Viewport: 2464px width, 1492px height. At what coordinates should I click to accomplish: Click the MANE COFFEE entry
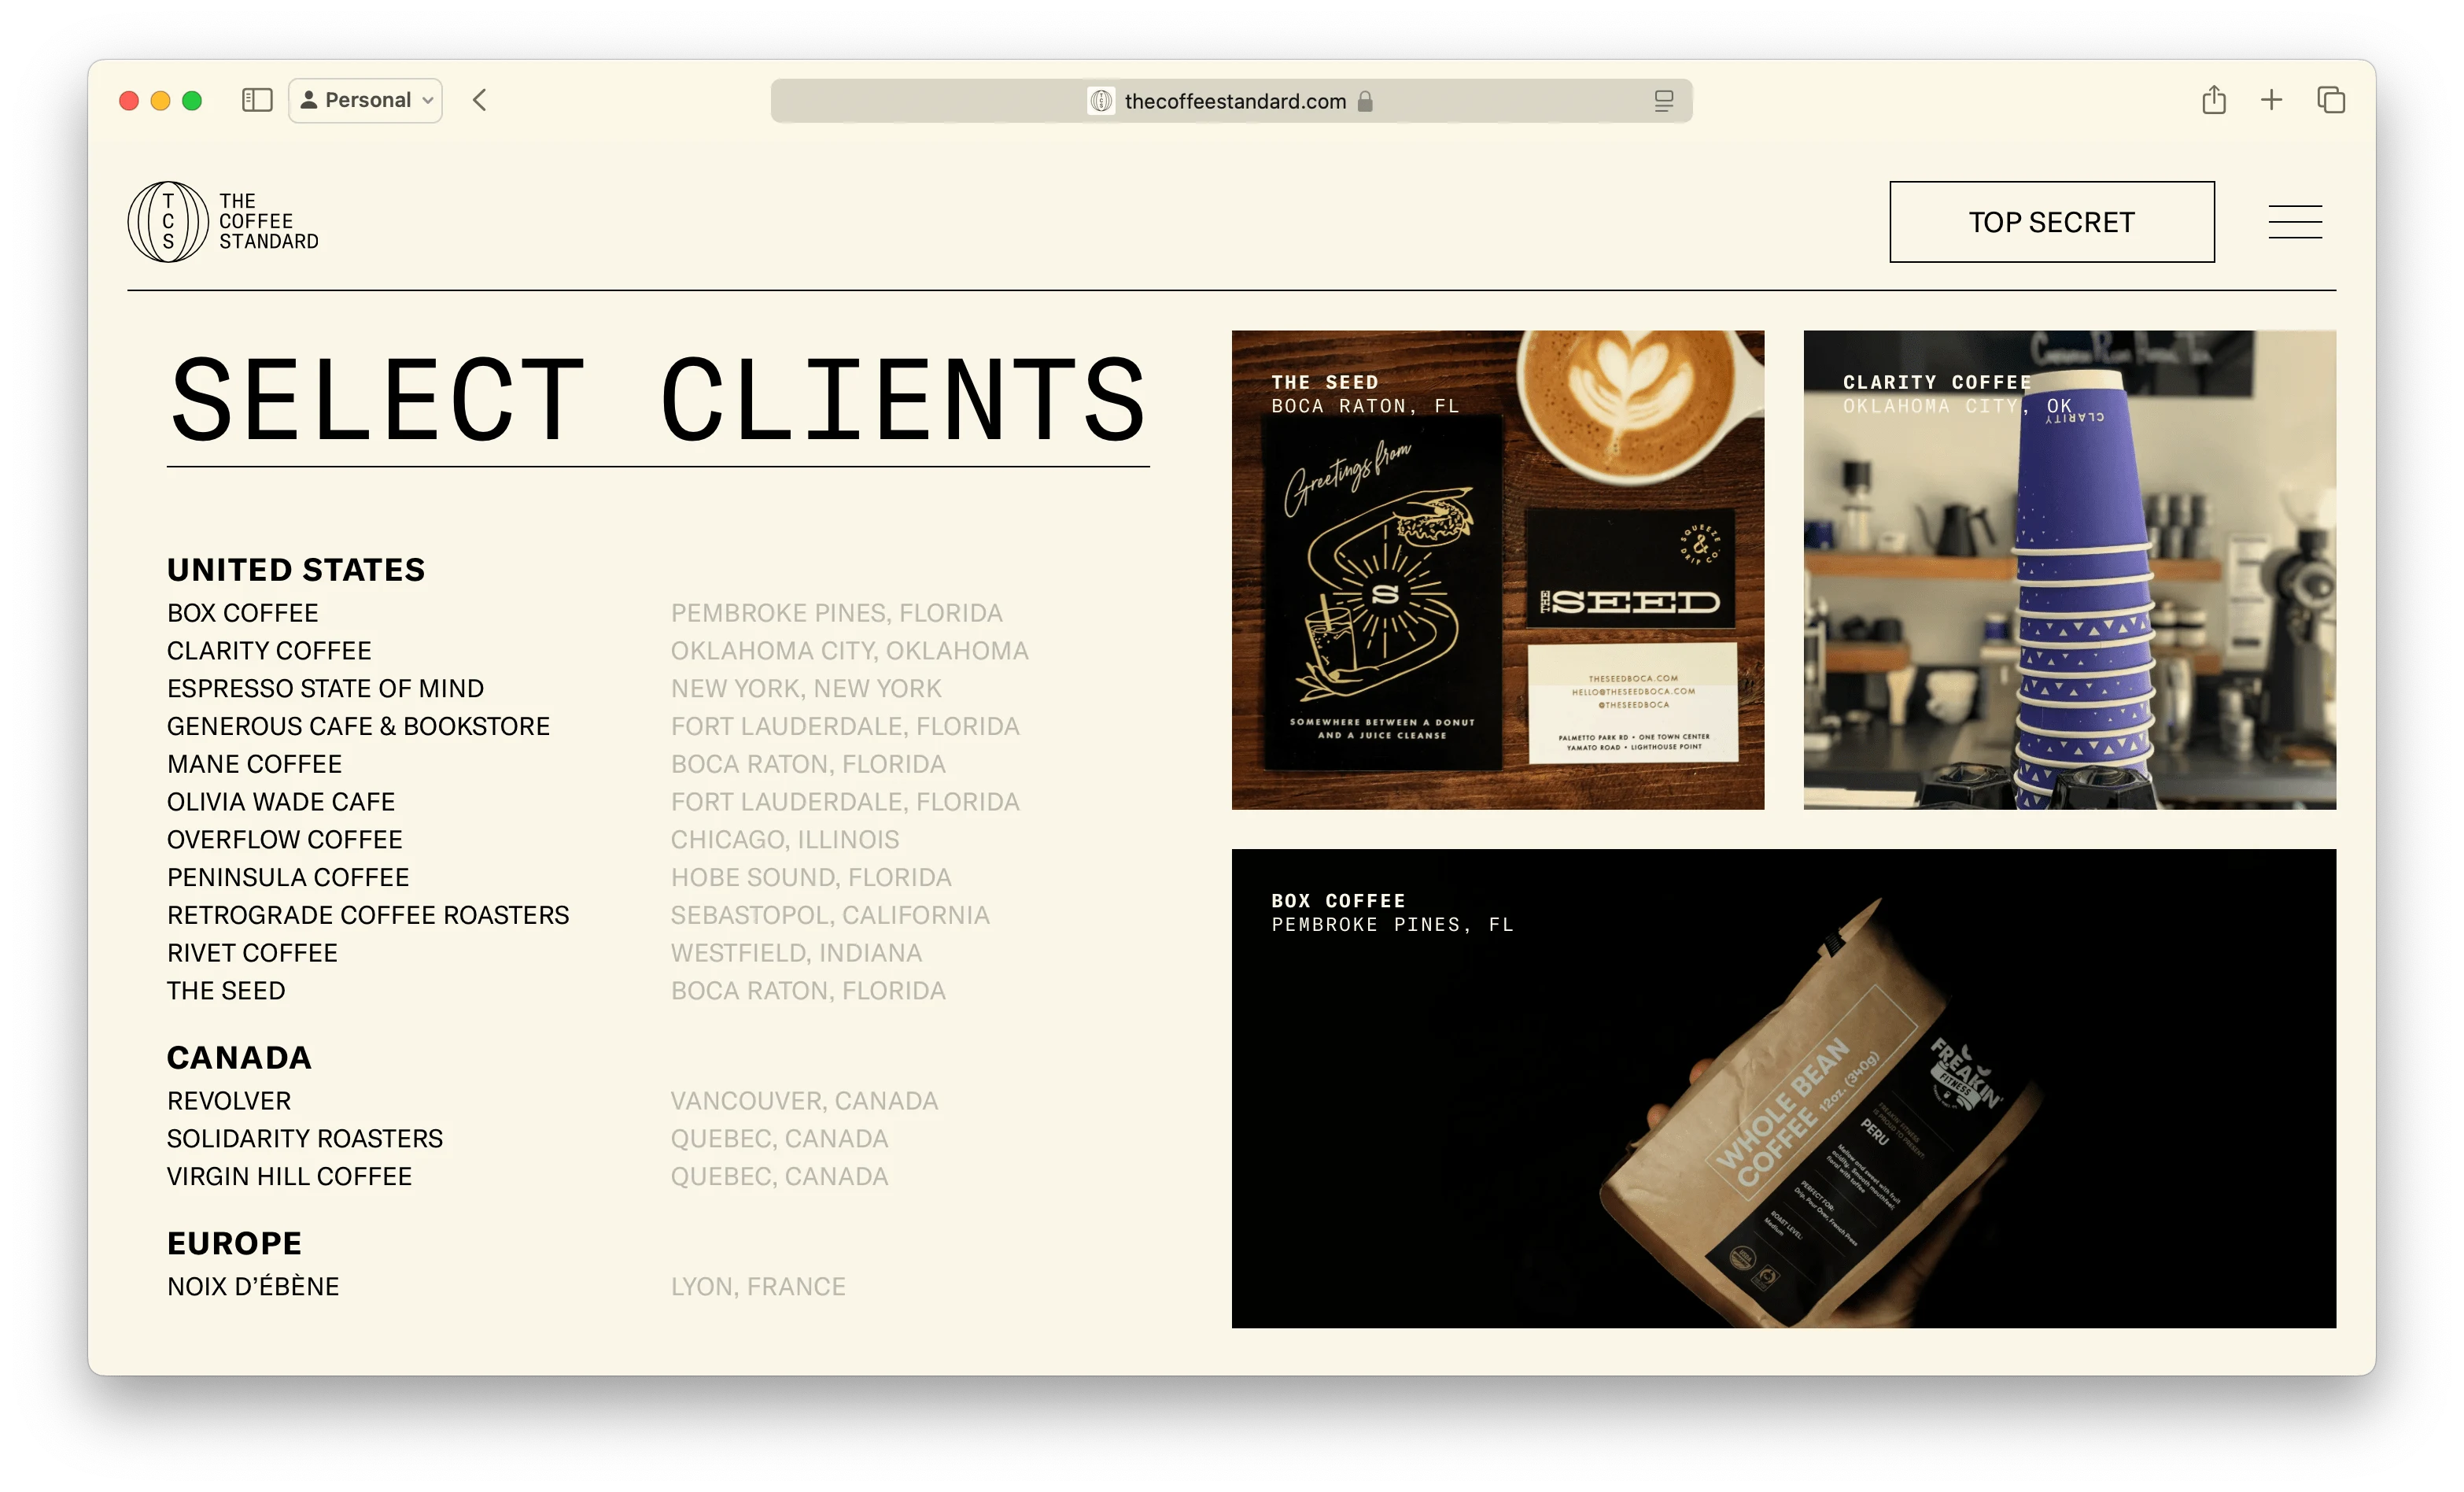click(254, 765)
